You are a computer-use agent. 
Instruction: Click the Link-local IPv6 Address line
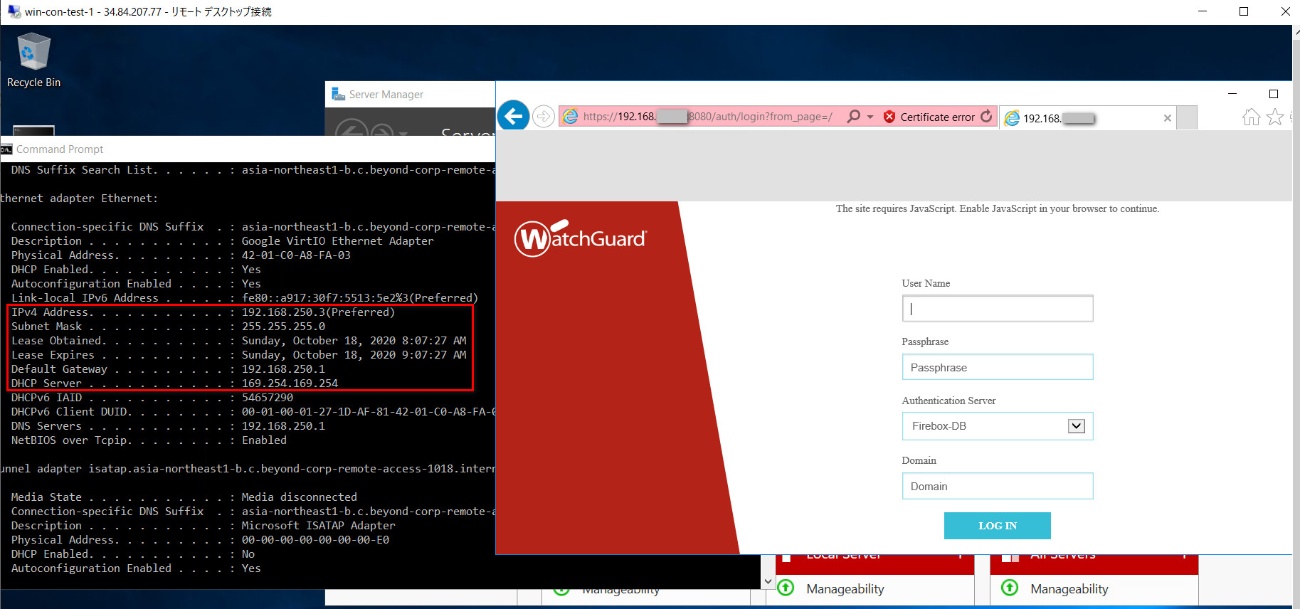(244, 298)
